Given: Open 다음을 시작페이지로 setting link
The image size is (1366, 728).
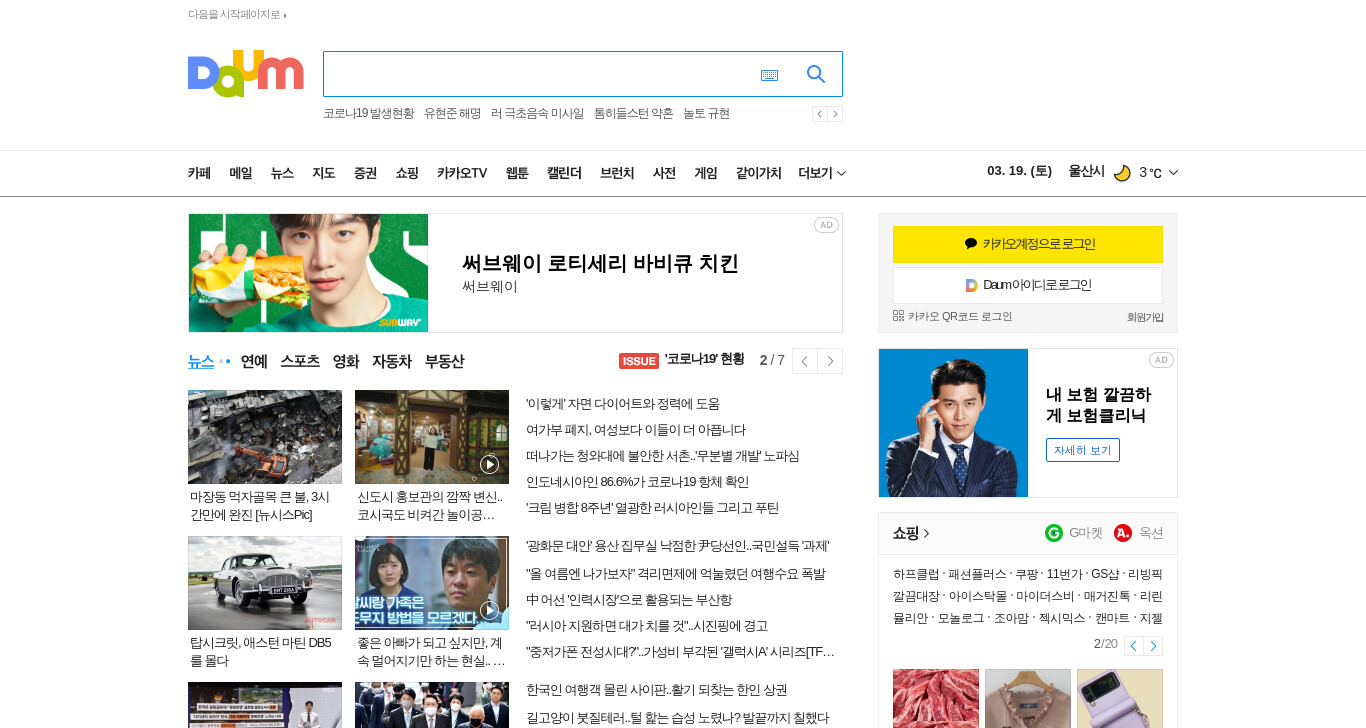Looking at the screenshot, I should (x=237, y=15).
